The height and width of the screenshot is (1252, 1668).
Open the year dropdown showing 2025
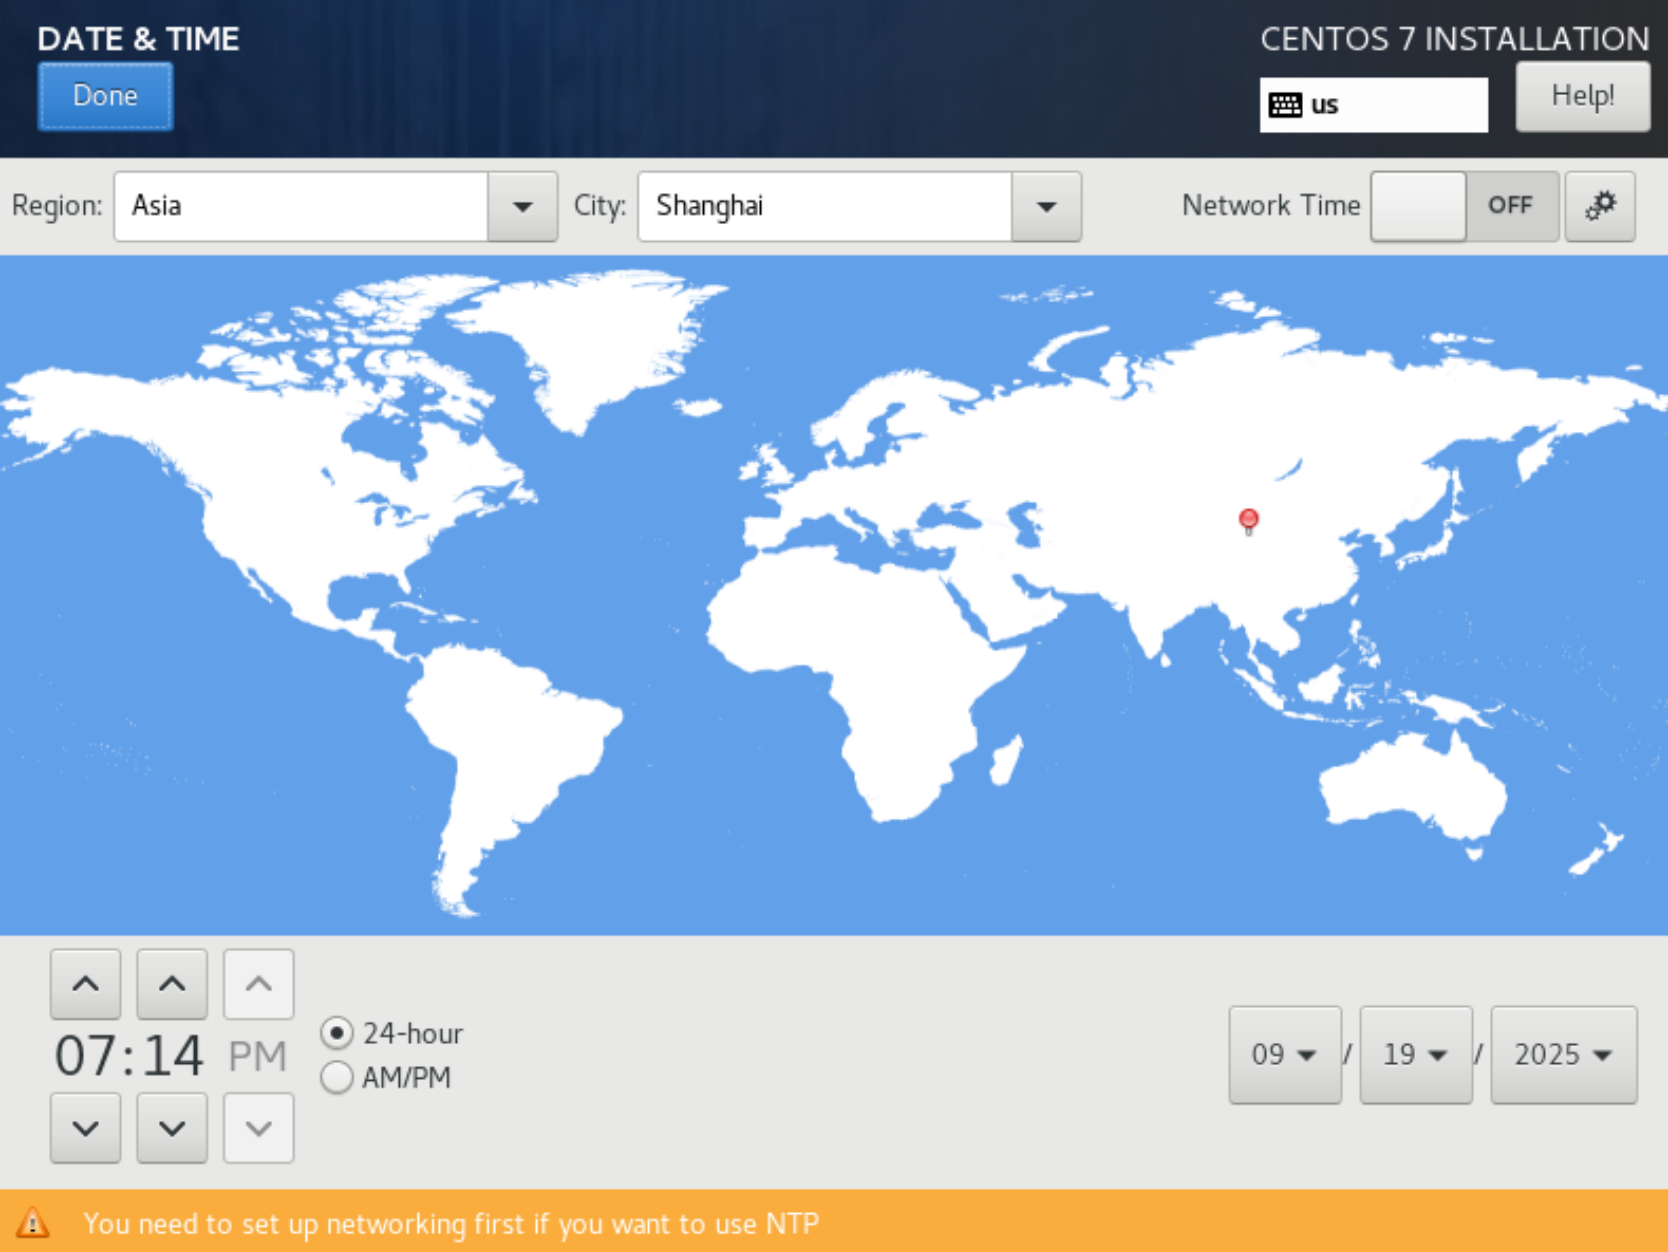pos(1563,1055)
